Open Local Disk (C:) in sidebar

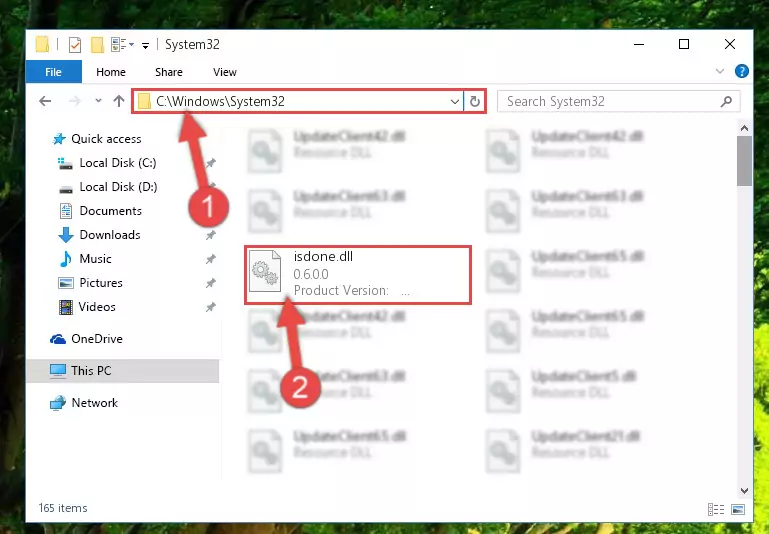(118, 163)
